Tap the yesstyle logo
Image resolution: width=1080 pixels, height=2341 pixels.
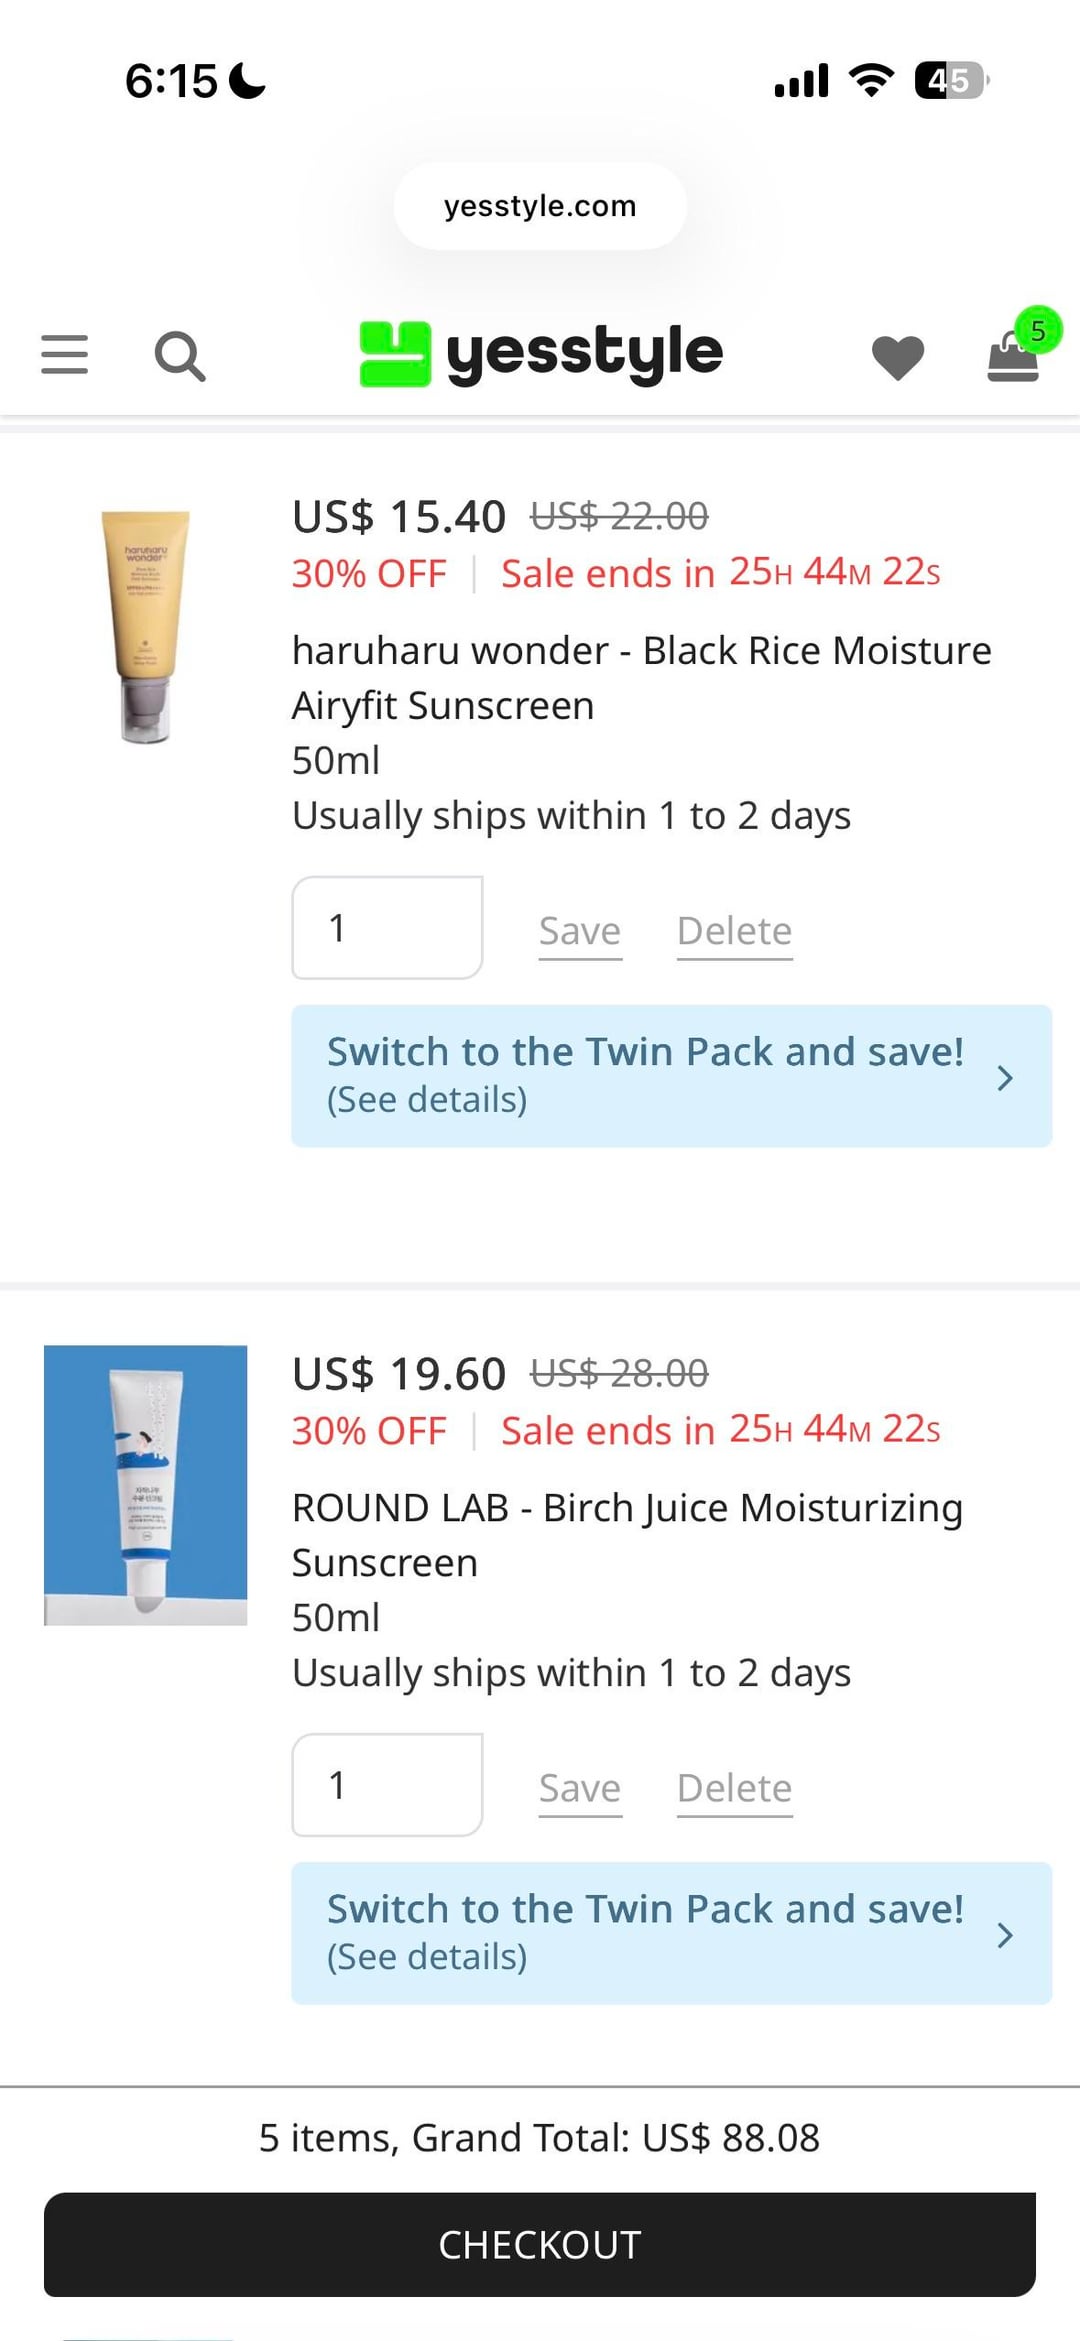coord(541,354)
